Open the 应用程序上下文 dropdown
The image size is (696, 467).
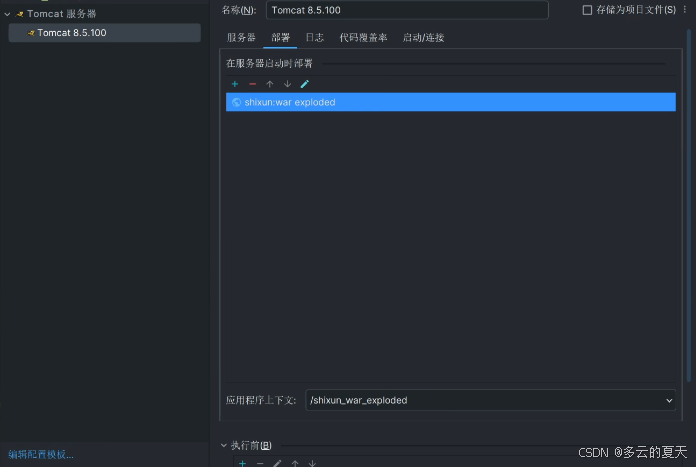click(x=669, y=400)
